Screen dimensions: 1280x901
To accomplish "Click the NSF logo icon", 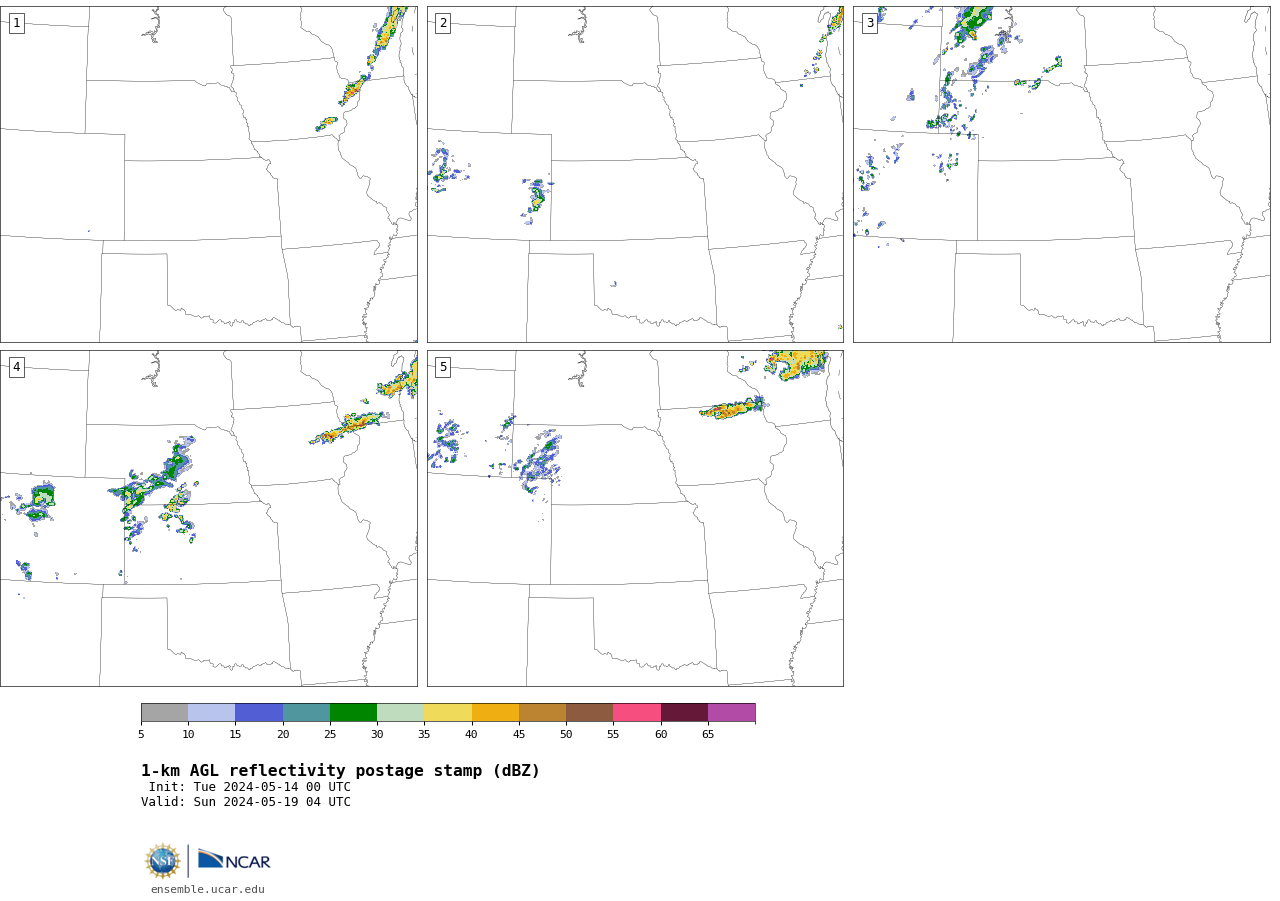I will pyautogui.click(x=163, y=861).
